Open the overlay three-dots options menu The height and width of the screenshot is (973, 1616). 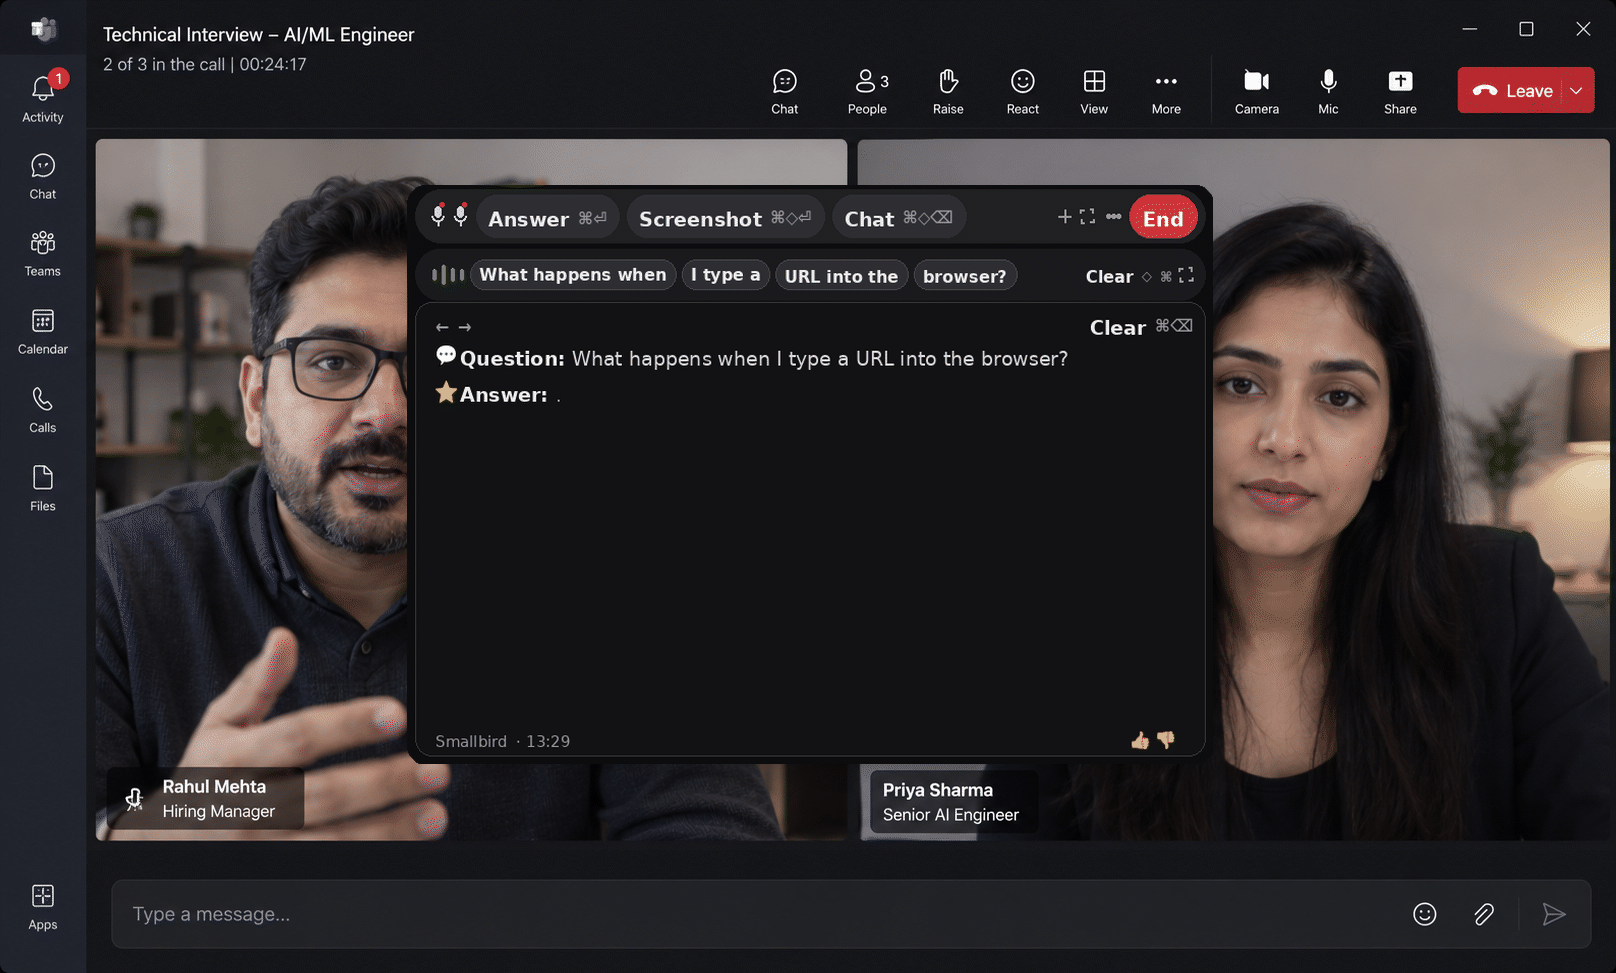click(x=1113, y=216)
